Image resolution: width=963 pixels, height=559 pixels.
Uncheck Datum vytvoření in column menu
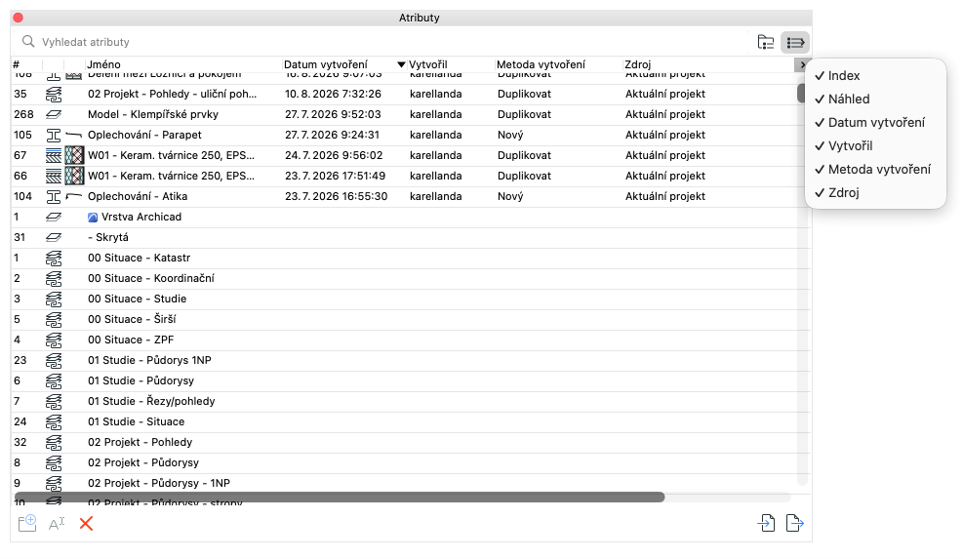[875, 122]
